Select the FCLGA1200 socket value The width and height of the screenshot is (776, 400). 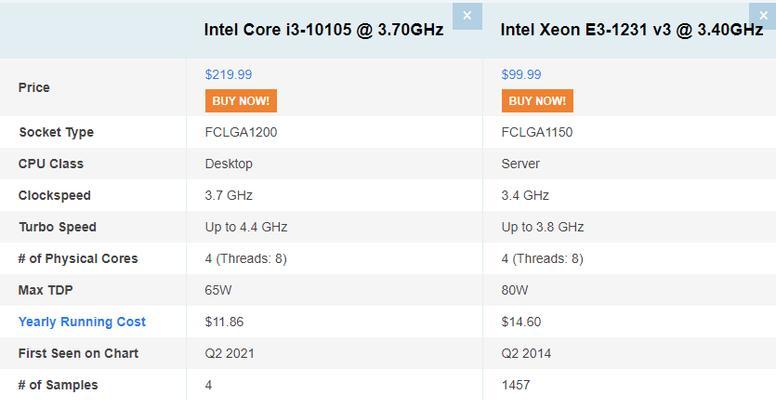click(x=241, y=132)
